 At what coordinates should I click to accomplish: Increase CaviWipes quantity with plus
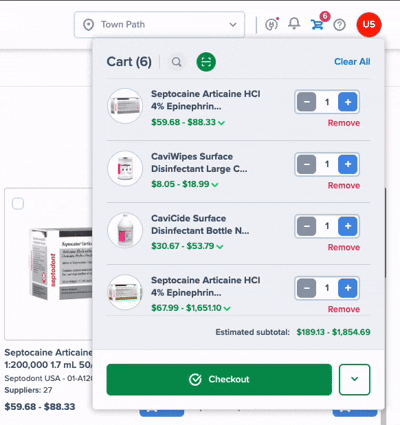tap(348, 164)
